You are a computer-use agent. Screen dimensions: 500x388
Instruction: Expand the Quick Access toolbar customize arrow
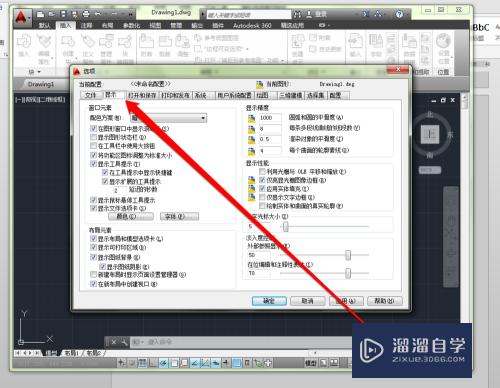[130, 14]
